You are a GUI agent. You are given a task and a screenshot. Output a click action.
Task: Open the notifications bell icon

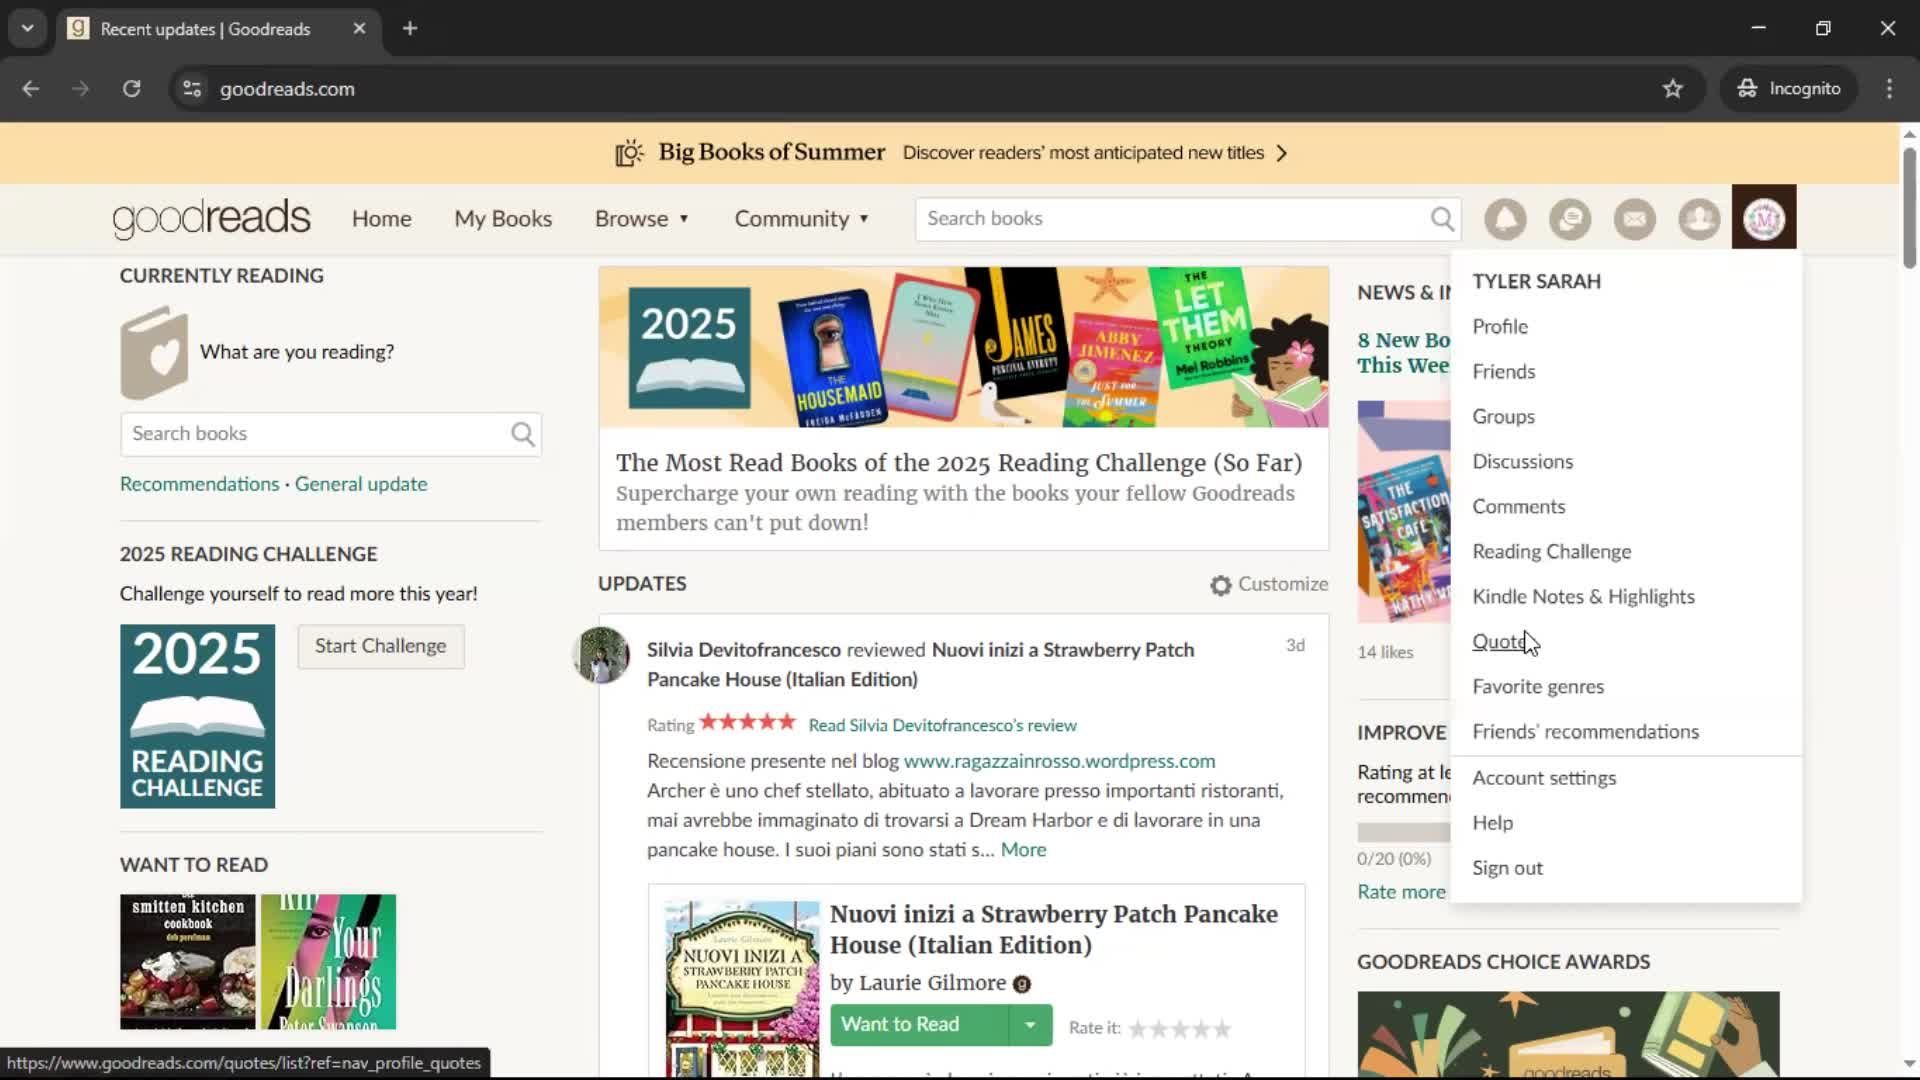click(x=1505, y=218)
